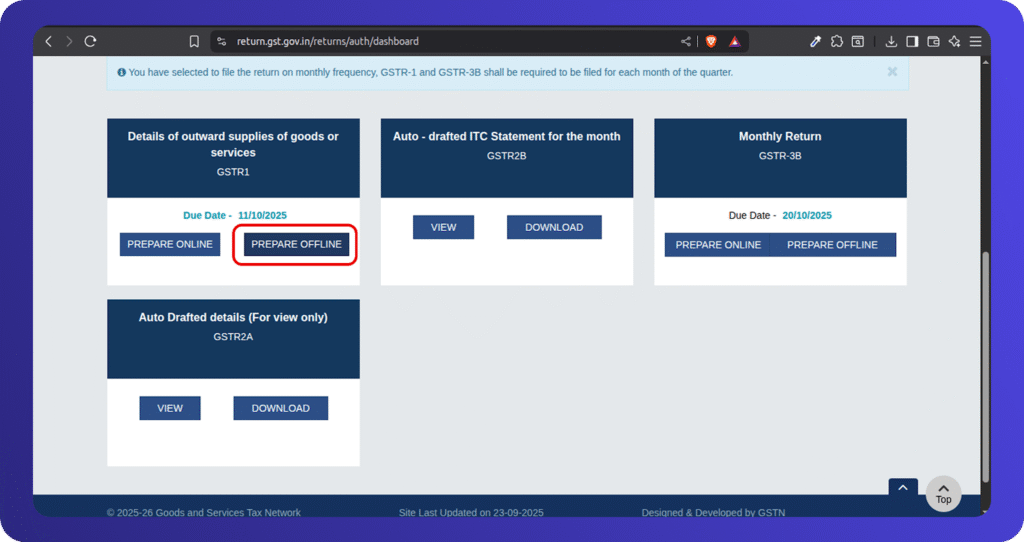View the GSTR2B ITC statement
The width and height of the screenshot is (1024, 542).
443,227
